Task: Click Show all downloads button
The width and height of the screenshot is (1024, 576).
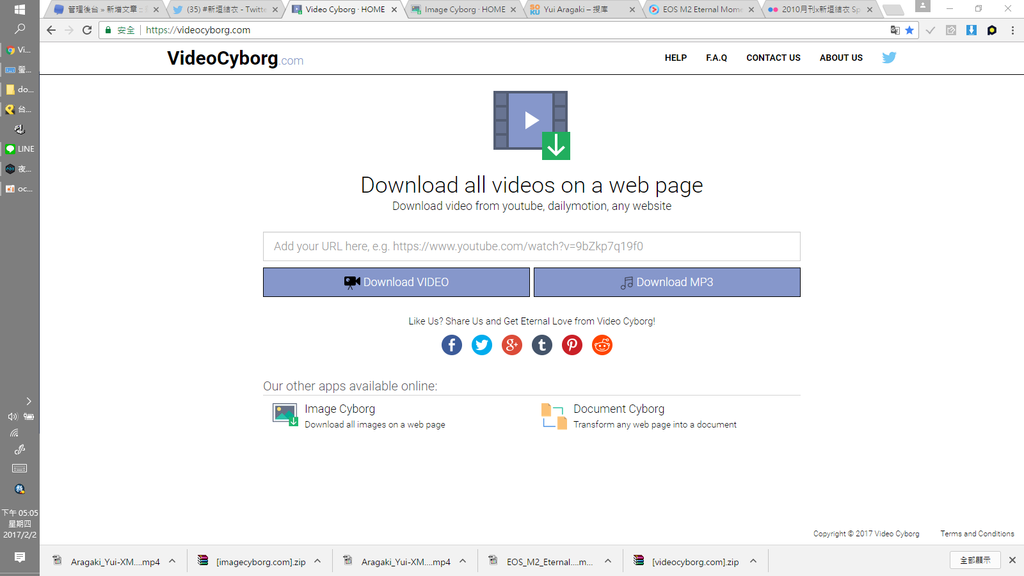Action: [x=975, y=560]
